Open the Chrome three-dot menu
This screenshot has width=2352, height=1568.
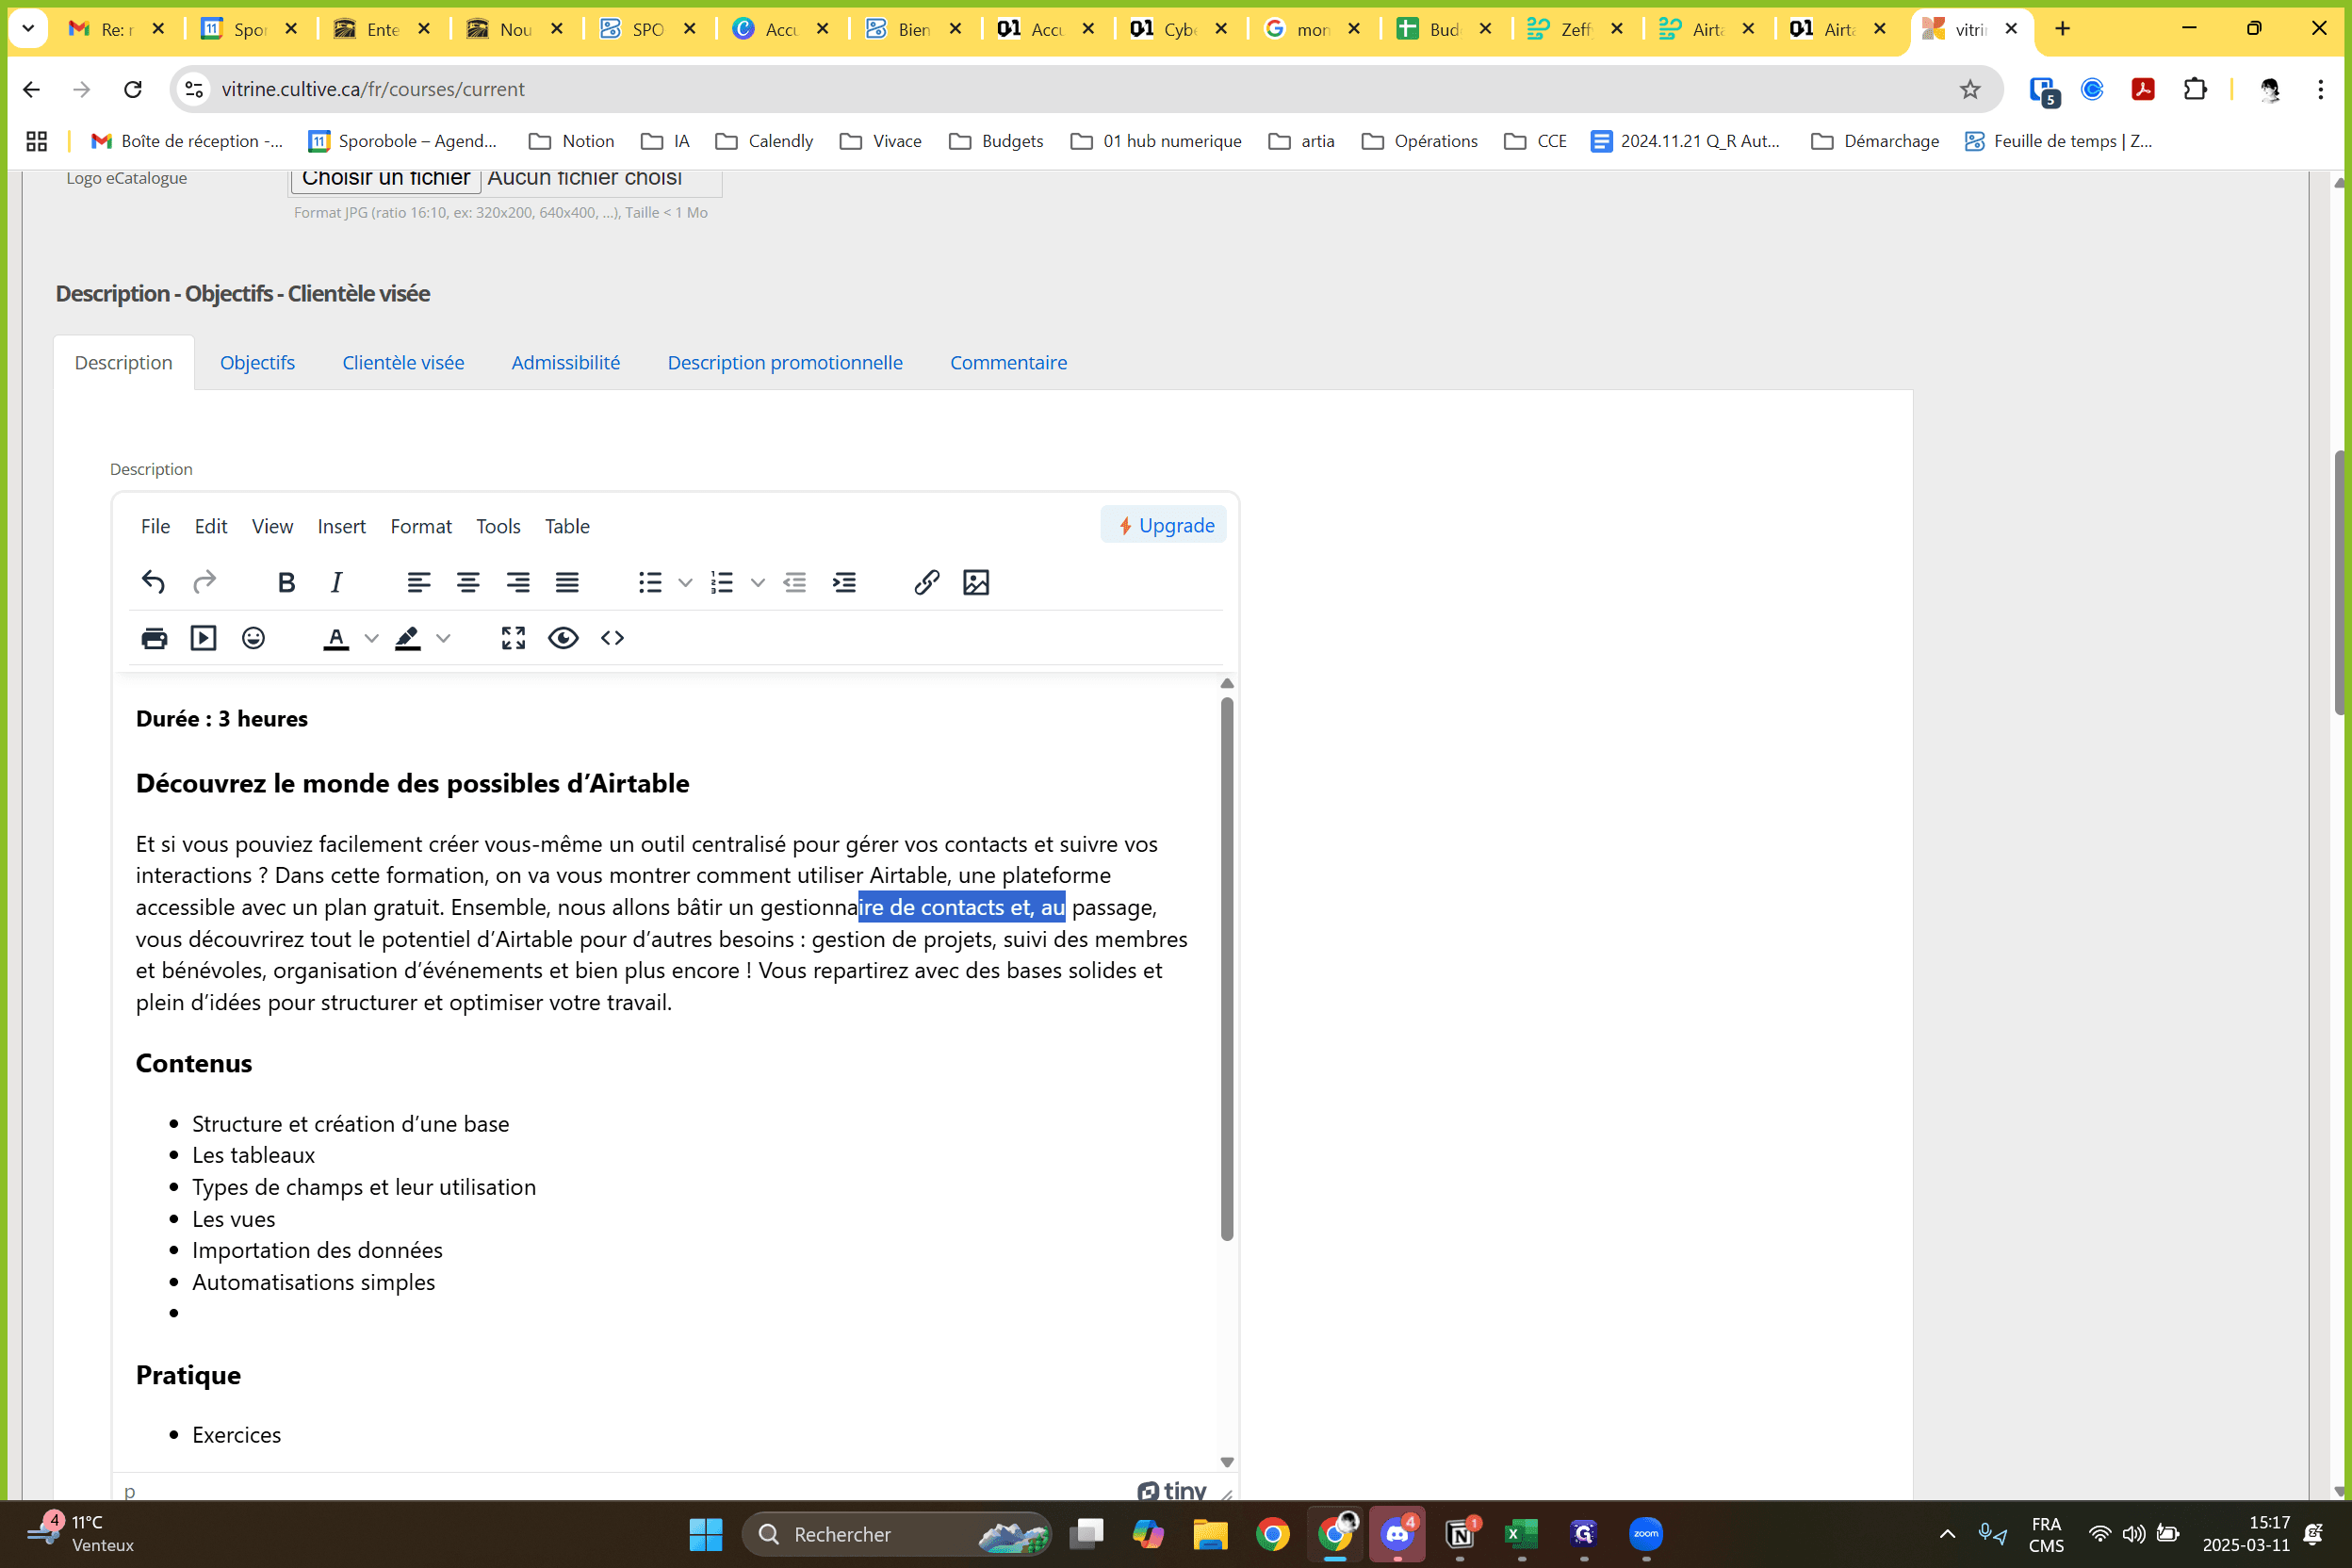[2321, 89]
